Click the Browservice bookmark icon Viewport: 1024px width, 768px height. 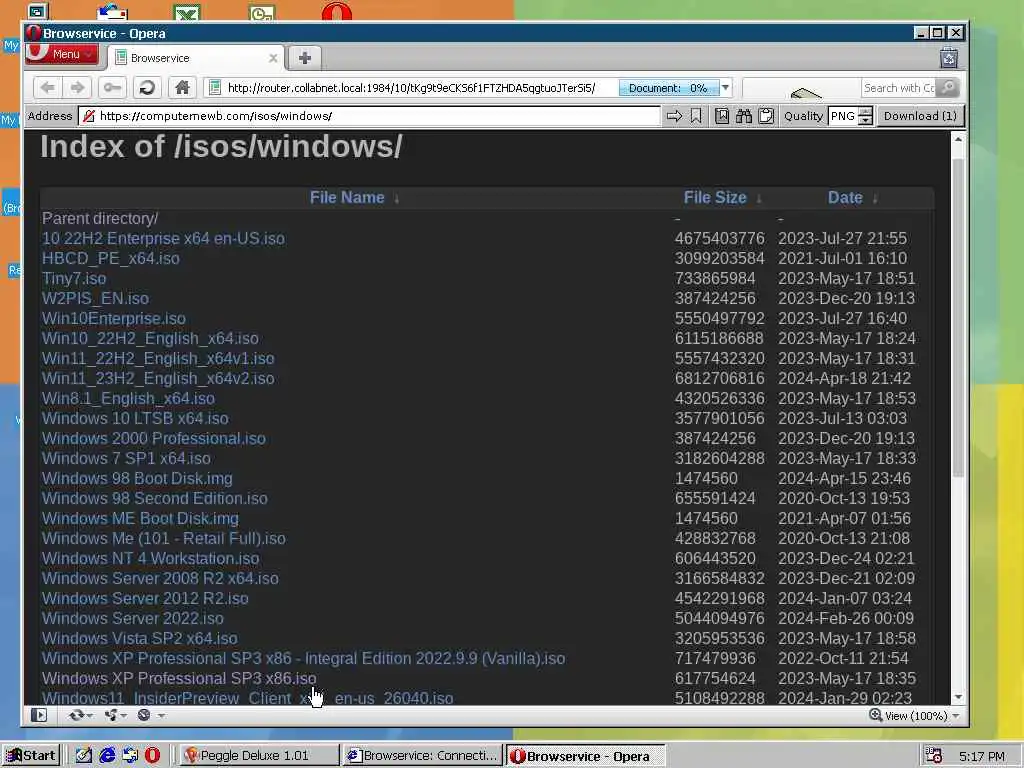tap(696, 116)
